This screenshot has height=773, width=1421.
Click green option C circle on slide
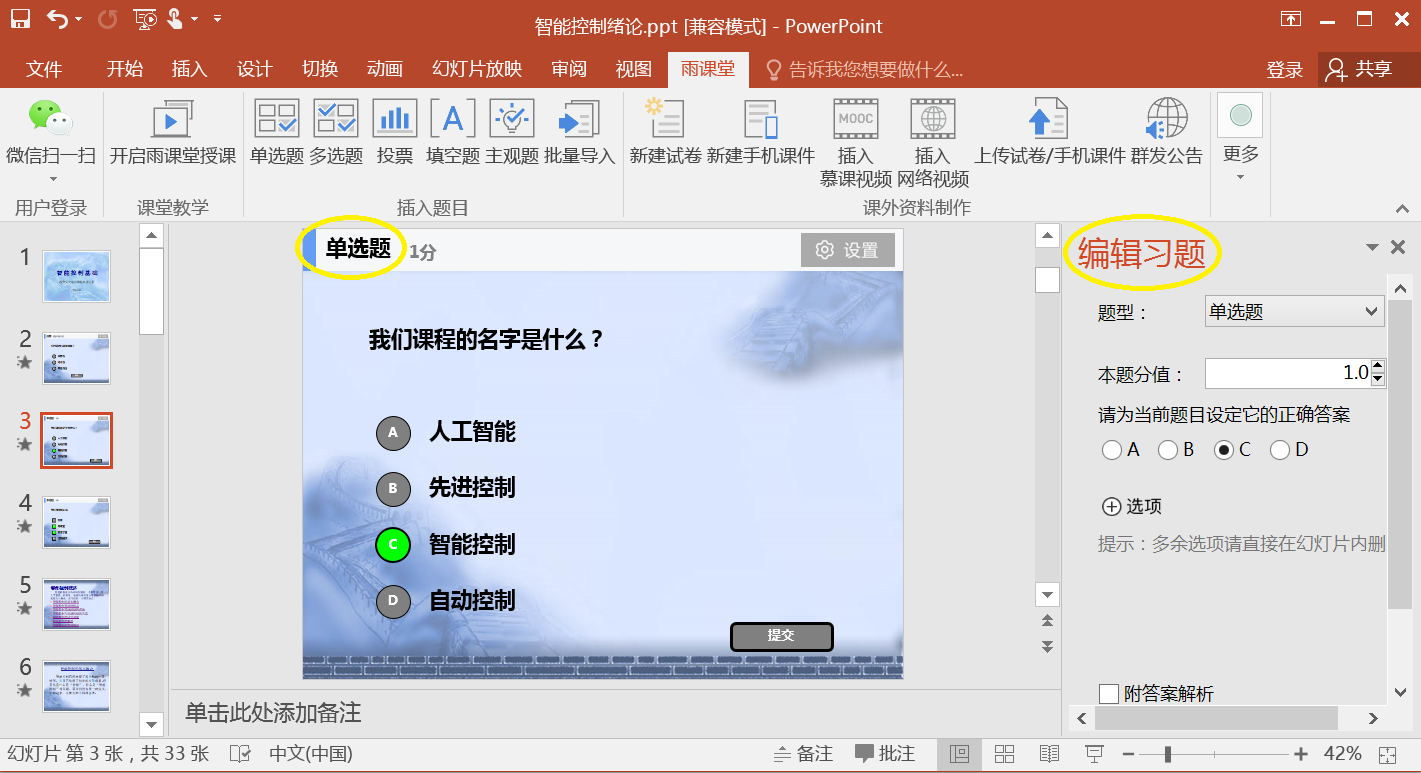[x=393, y=544]
